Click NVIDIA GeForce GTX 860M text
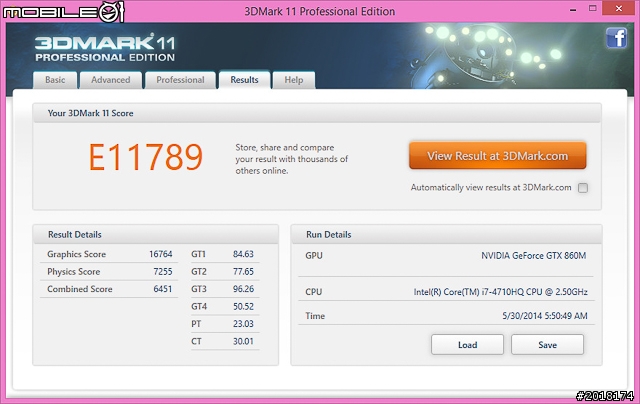640x404 pixels. 533,256
